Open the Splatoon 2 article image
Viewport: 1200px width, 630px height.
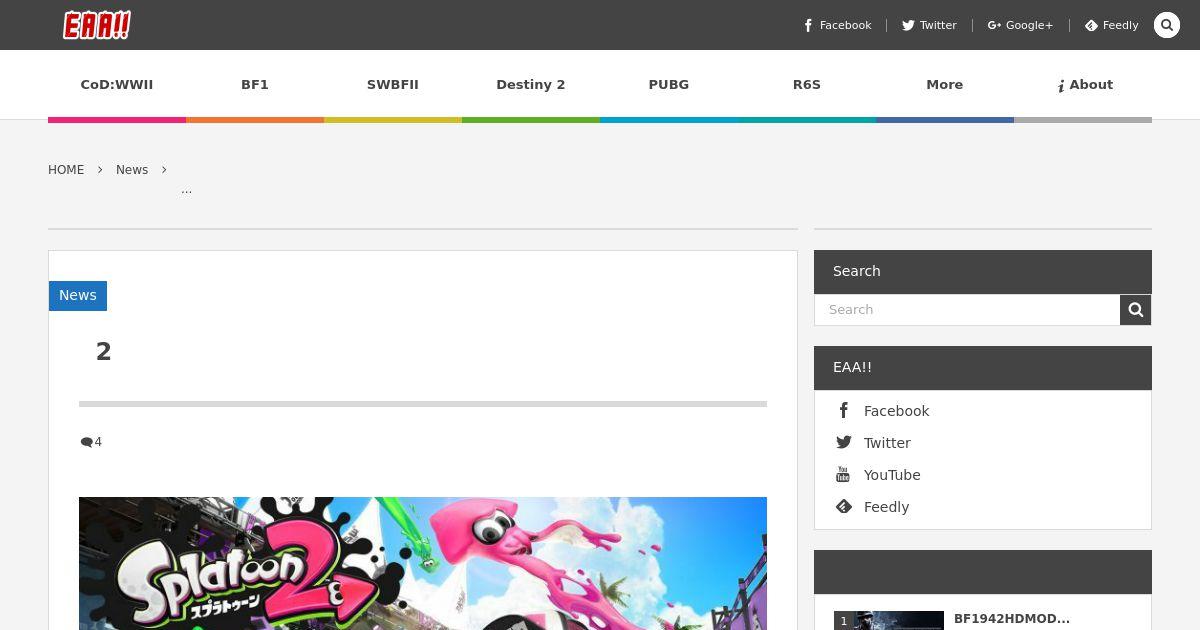click(423, 563)
